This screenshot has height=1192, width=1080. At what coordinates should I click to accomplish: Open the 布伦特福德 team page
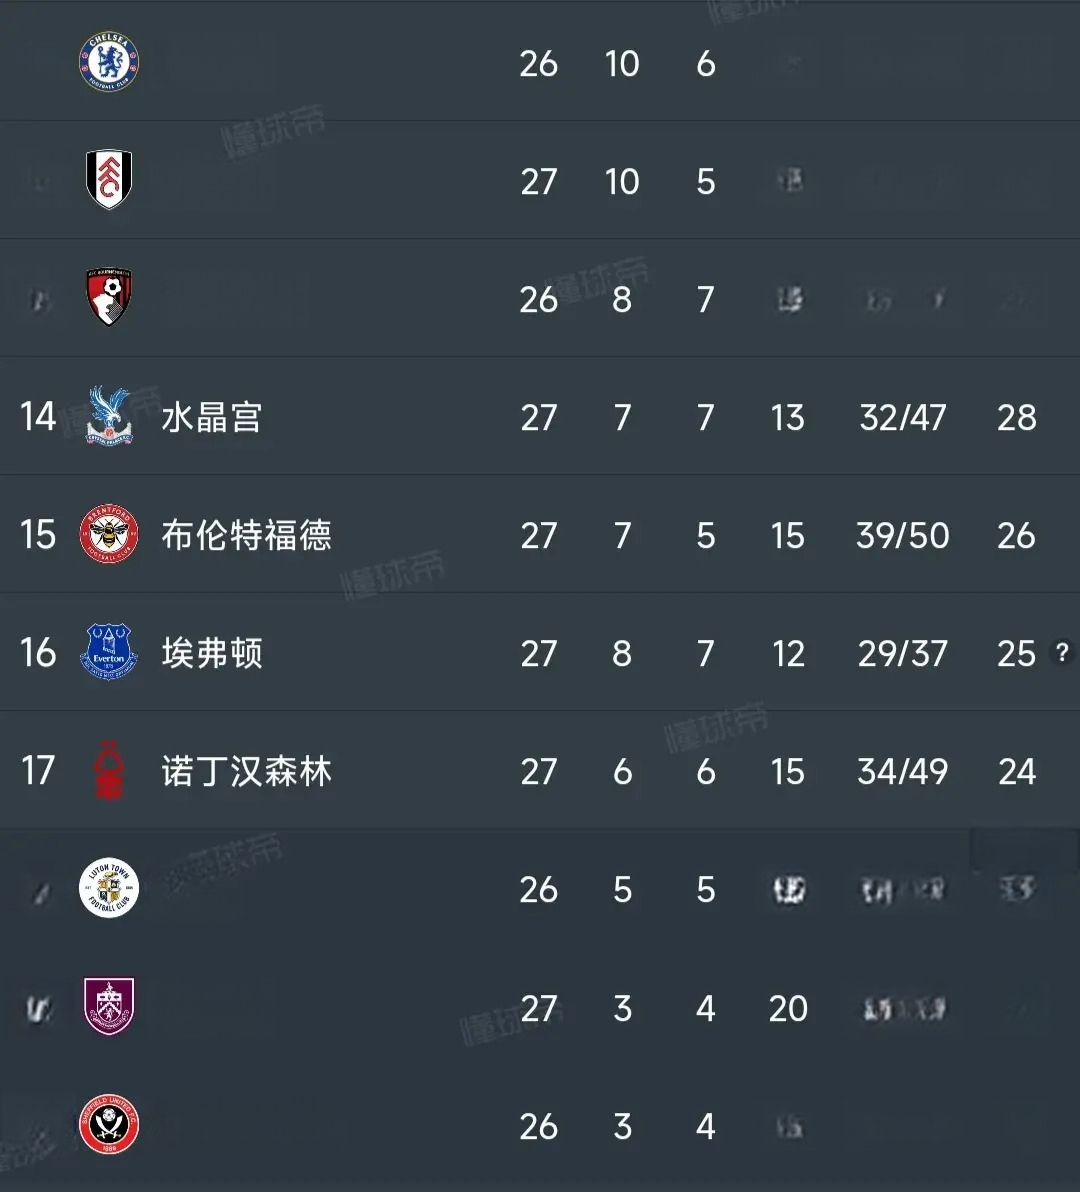(246, 535)
